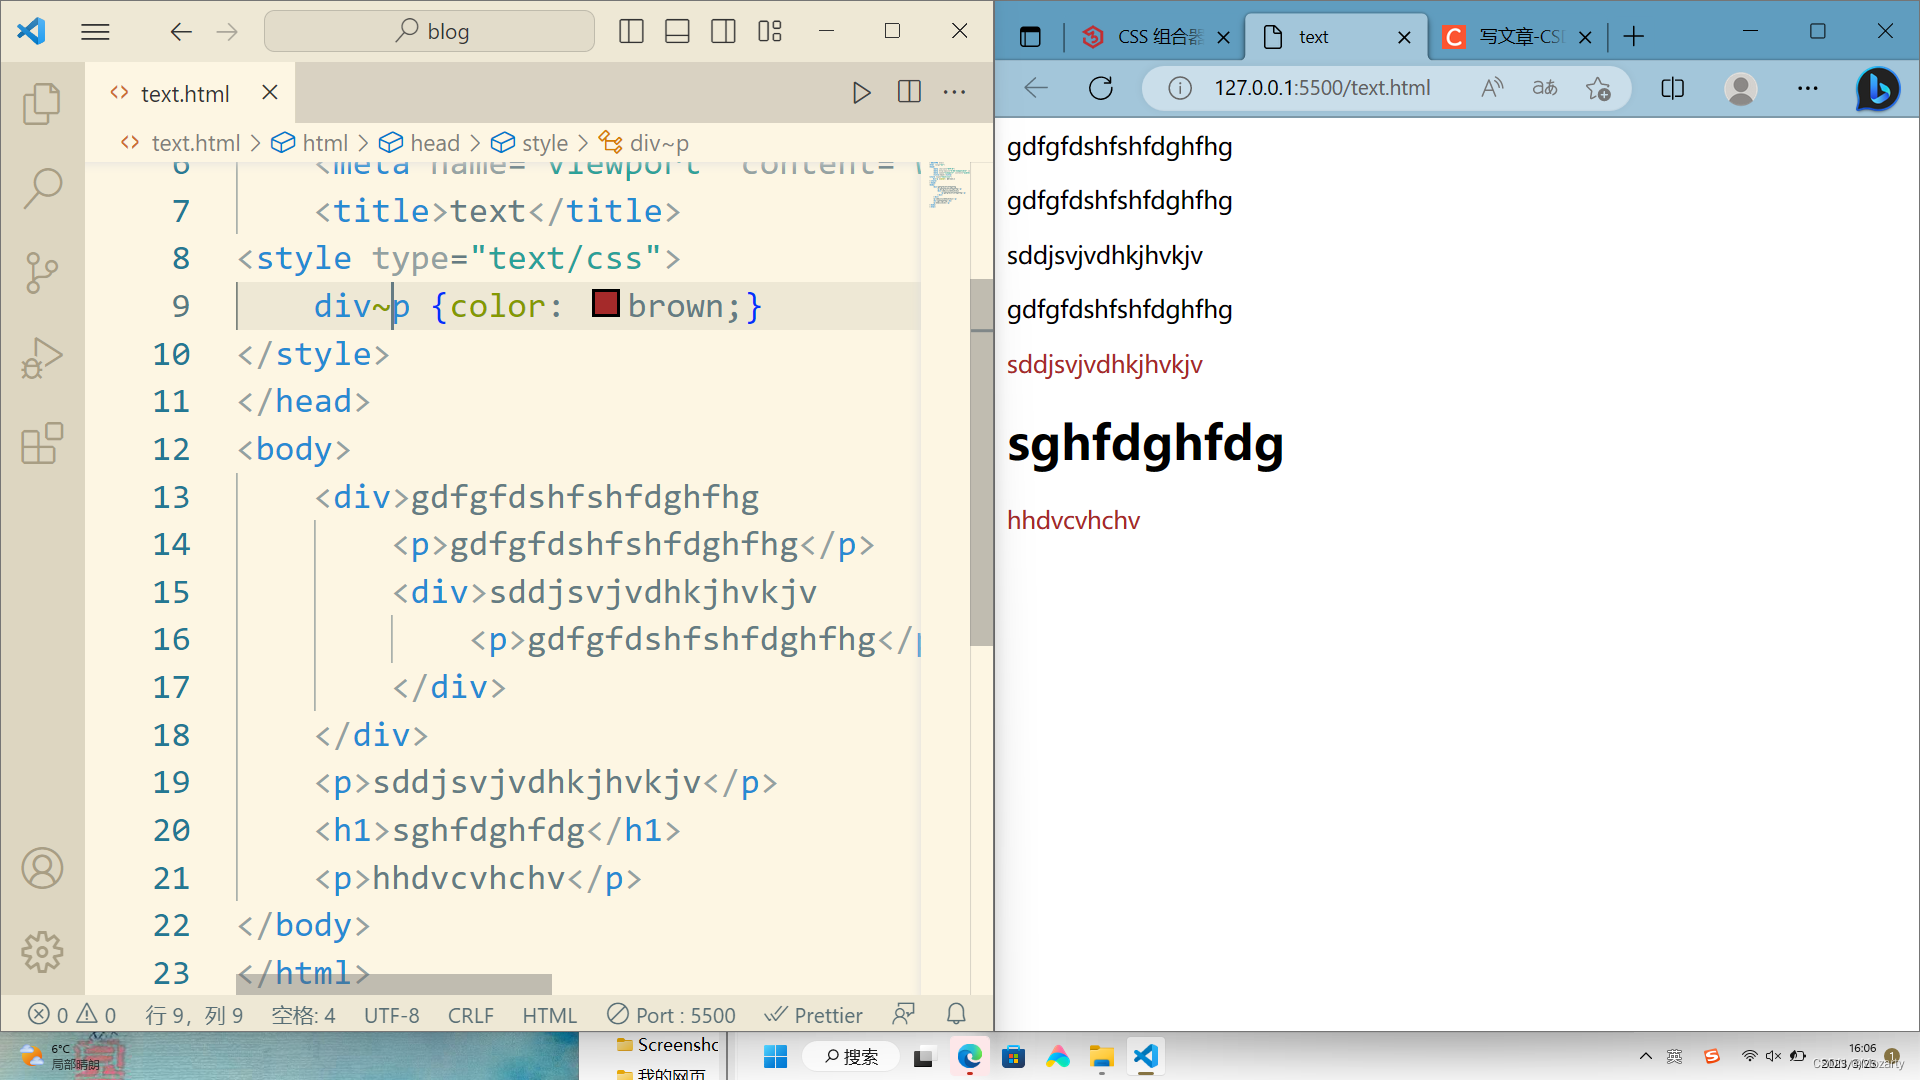Go forward in VS Code navigation
Image resolution: width=1920 pixels, height=1080 pixels.
click(227, 32)
